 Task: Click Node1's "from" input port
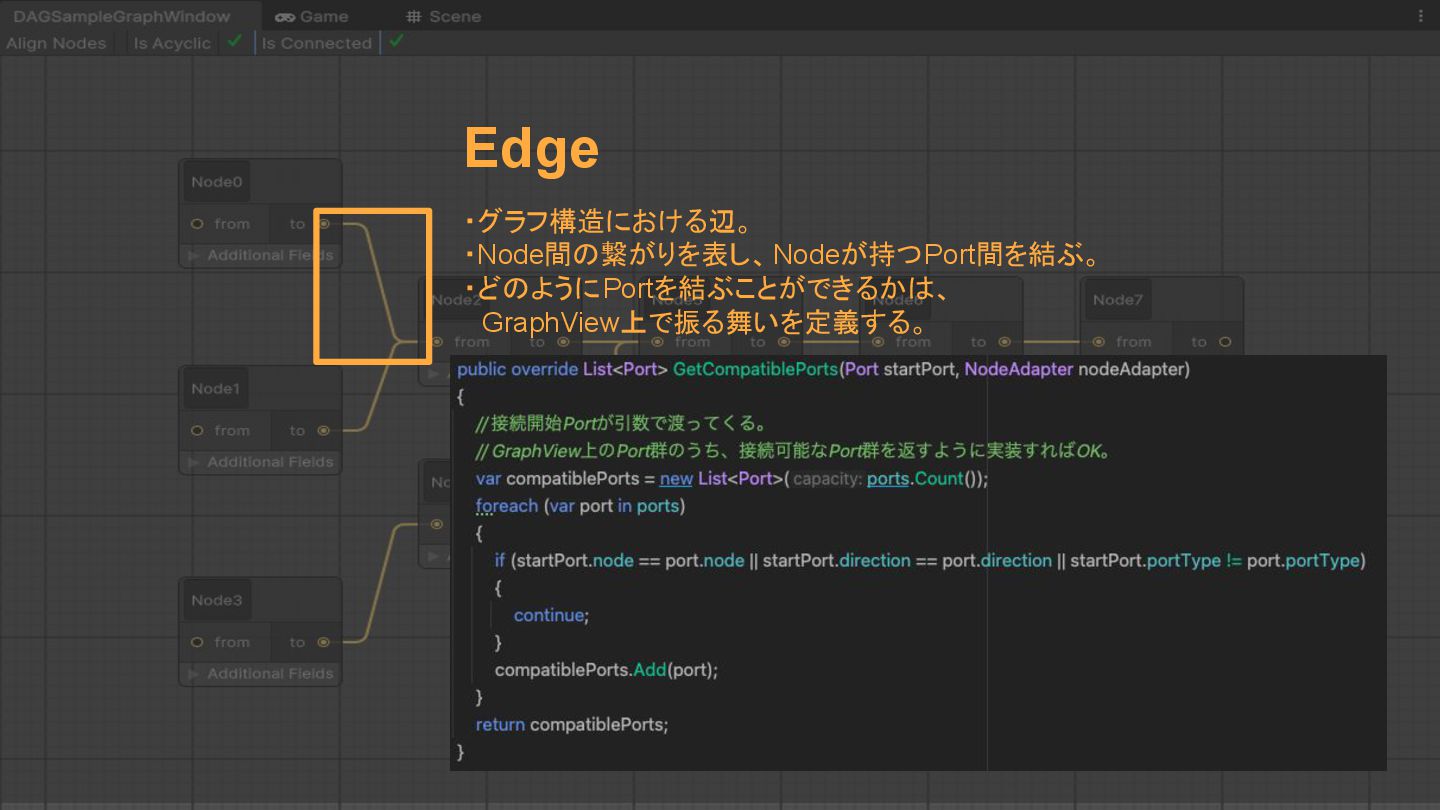pos(197,431)
